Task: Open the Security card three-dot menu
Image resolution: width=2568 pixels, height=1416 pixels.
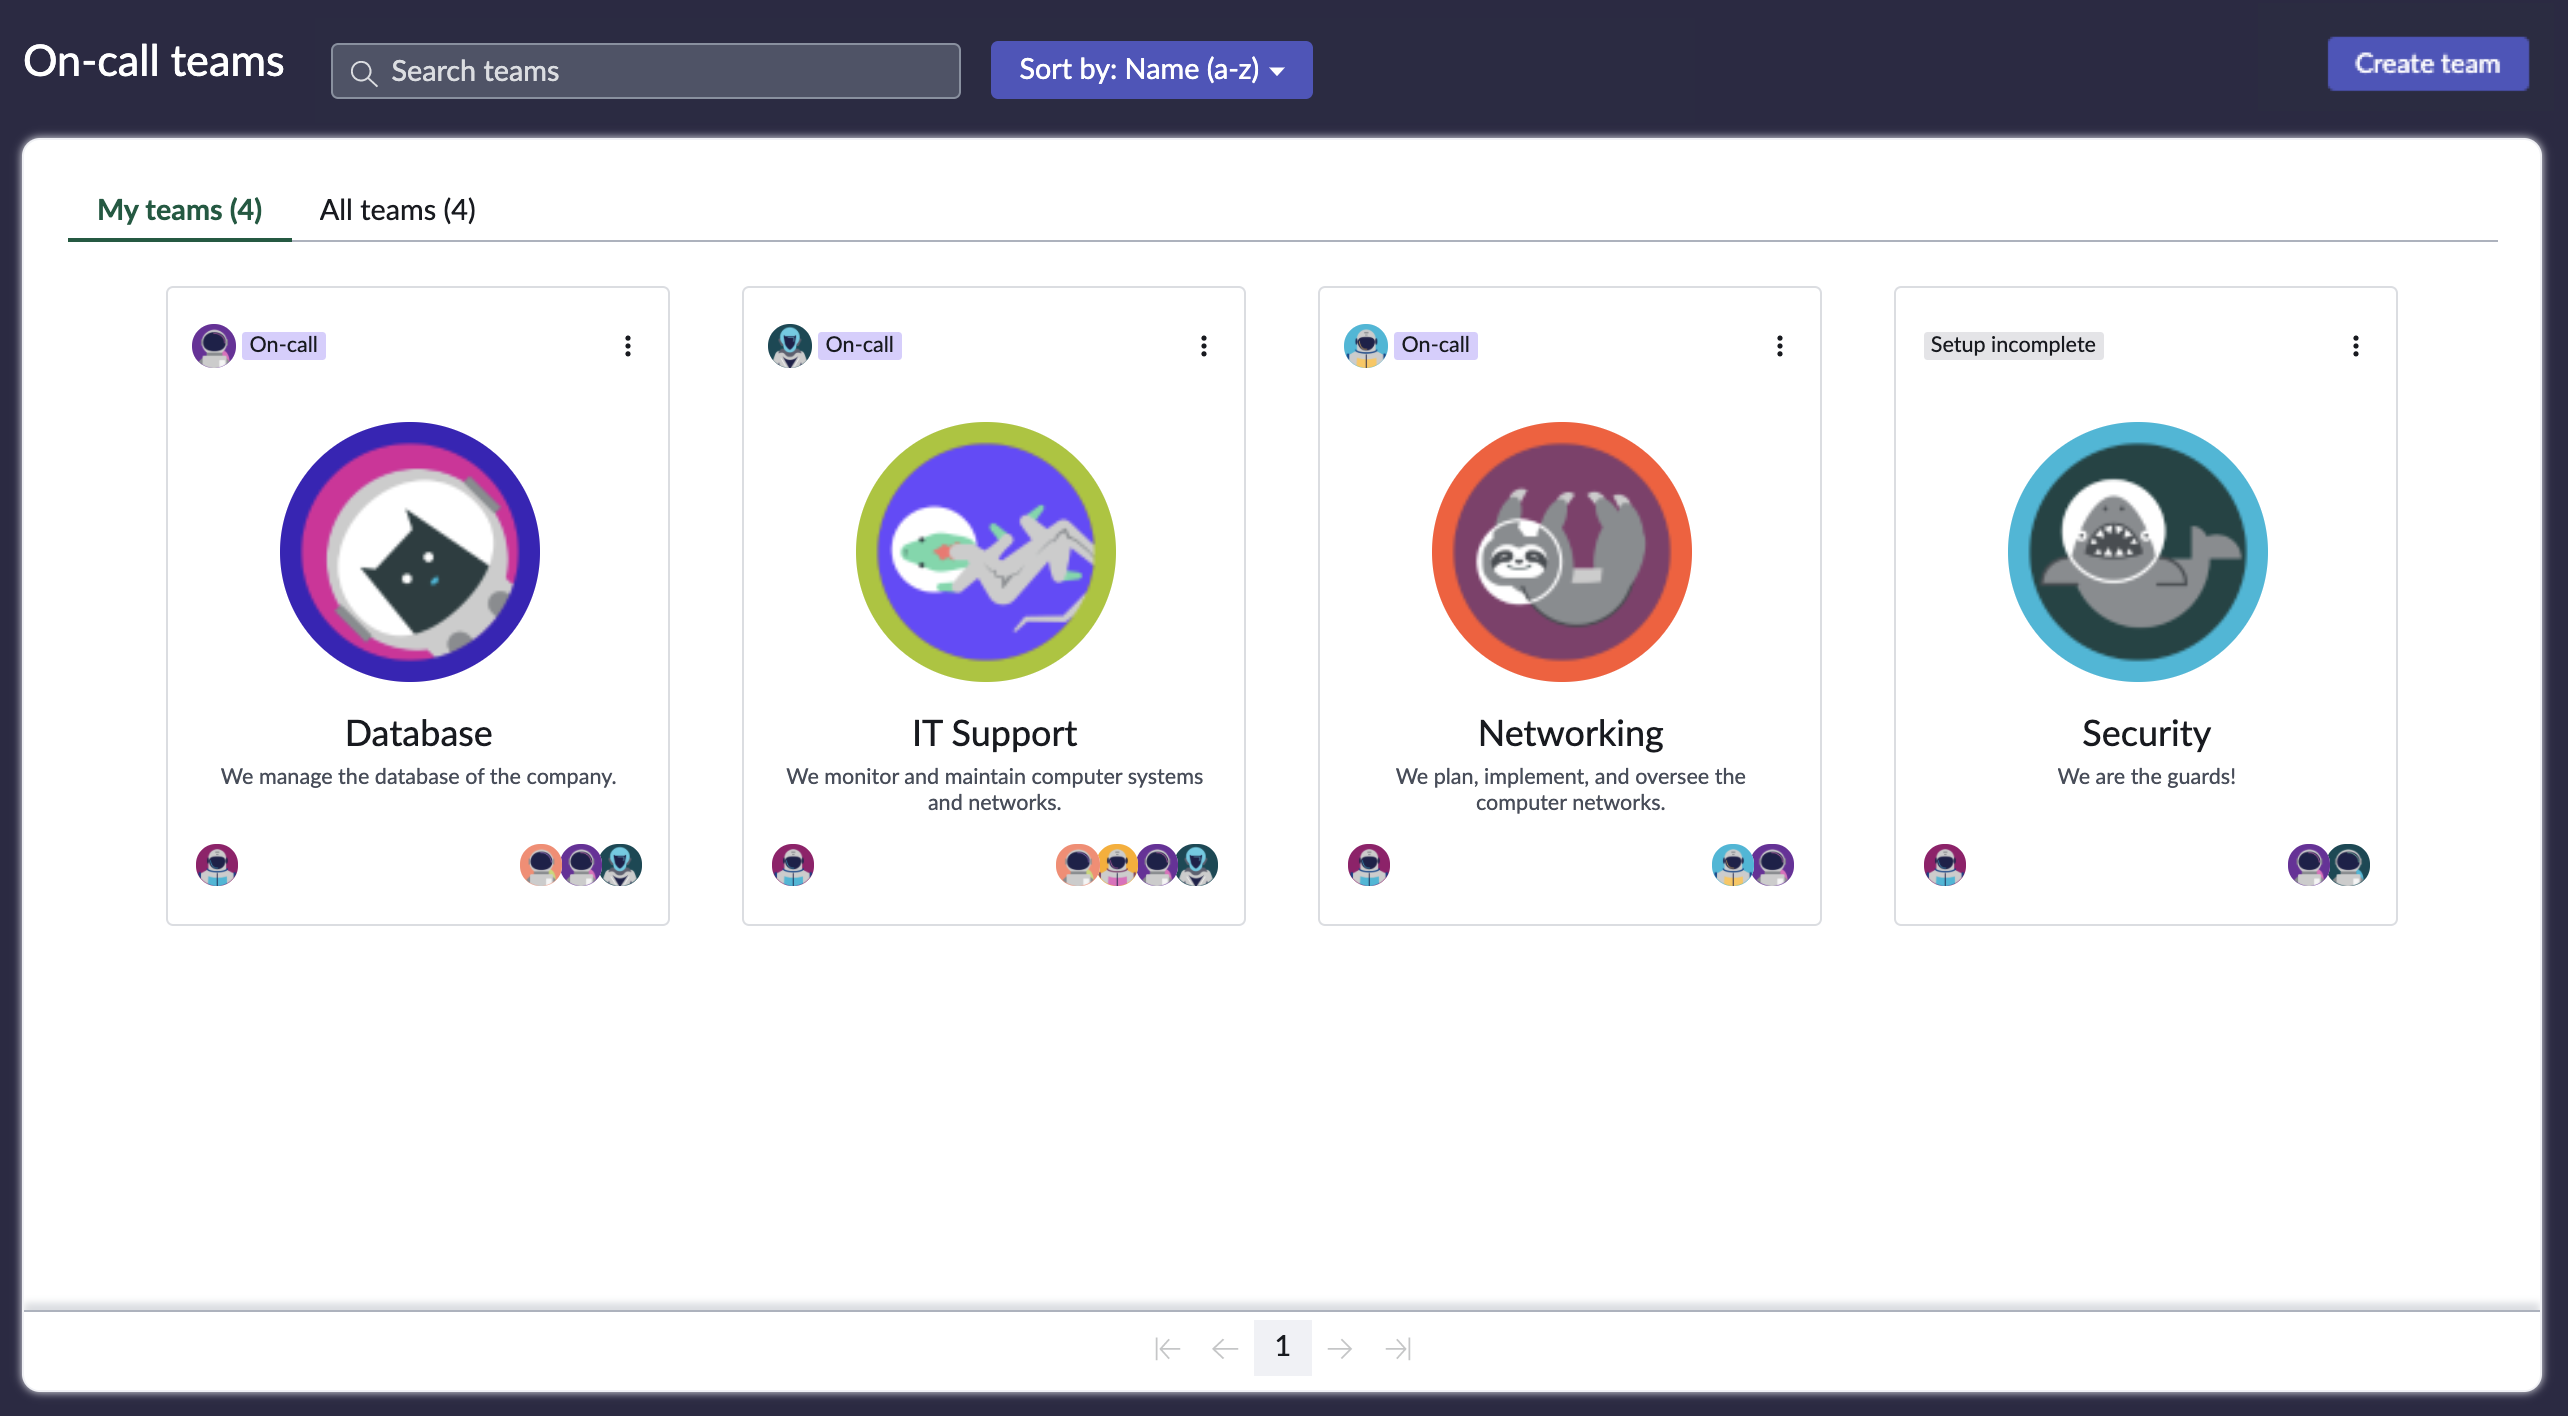Action: click(x=2356, y=346)
